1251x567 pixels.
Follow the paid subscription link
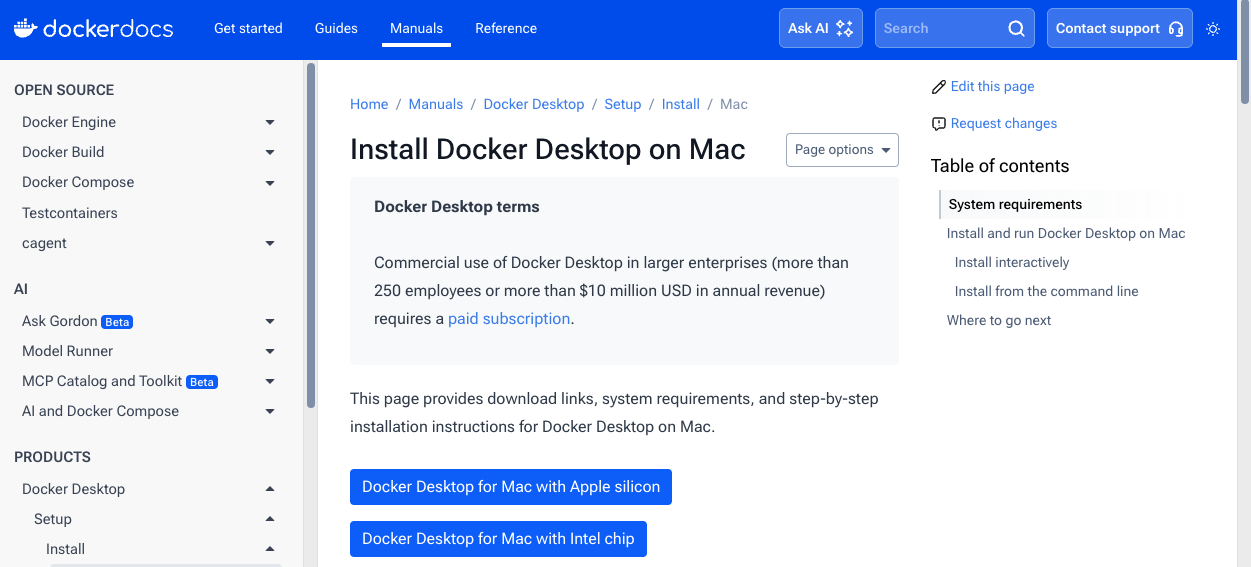point(509,319)
